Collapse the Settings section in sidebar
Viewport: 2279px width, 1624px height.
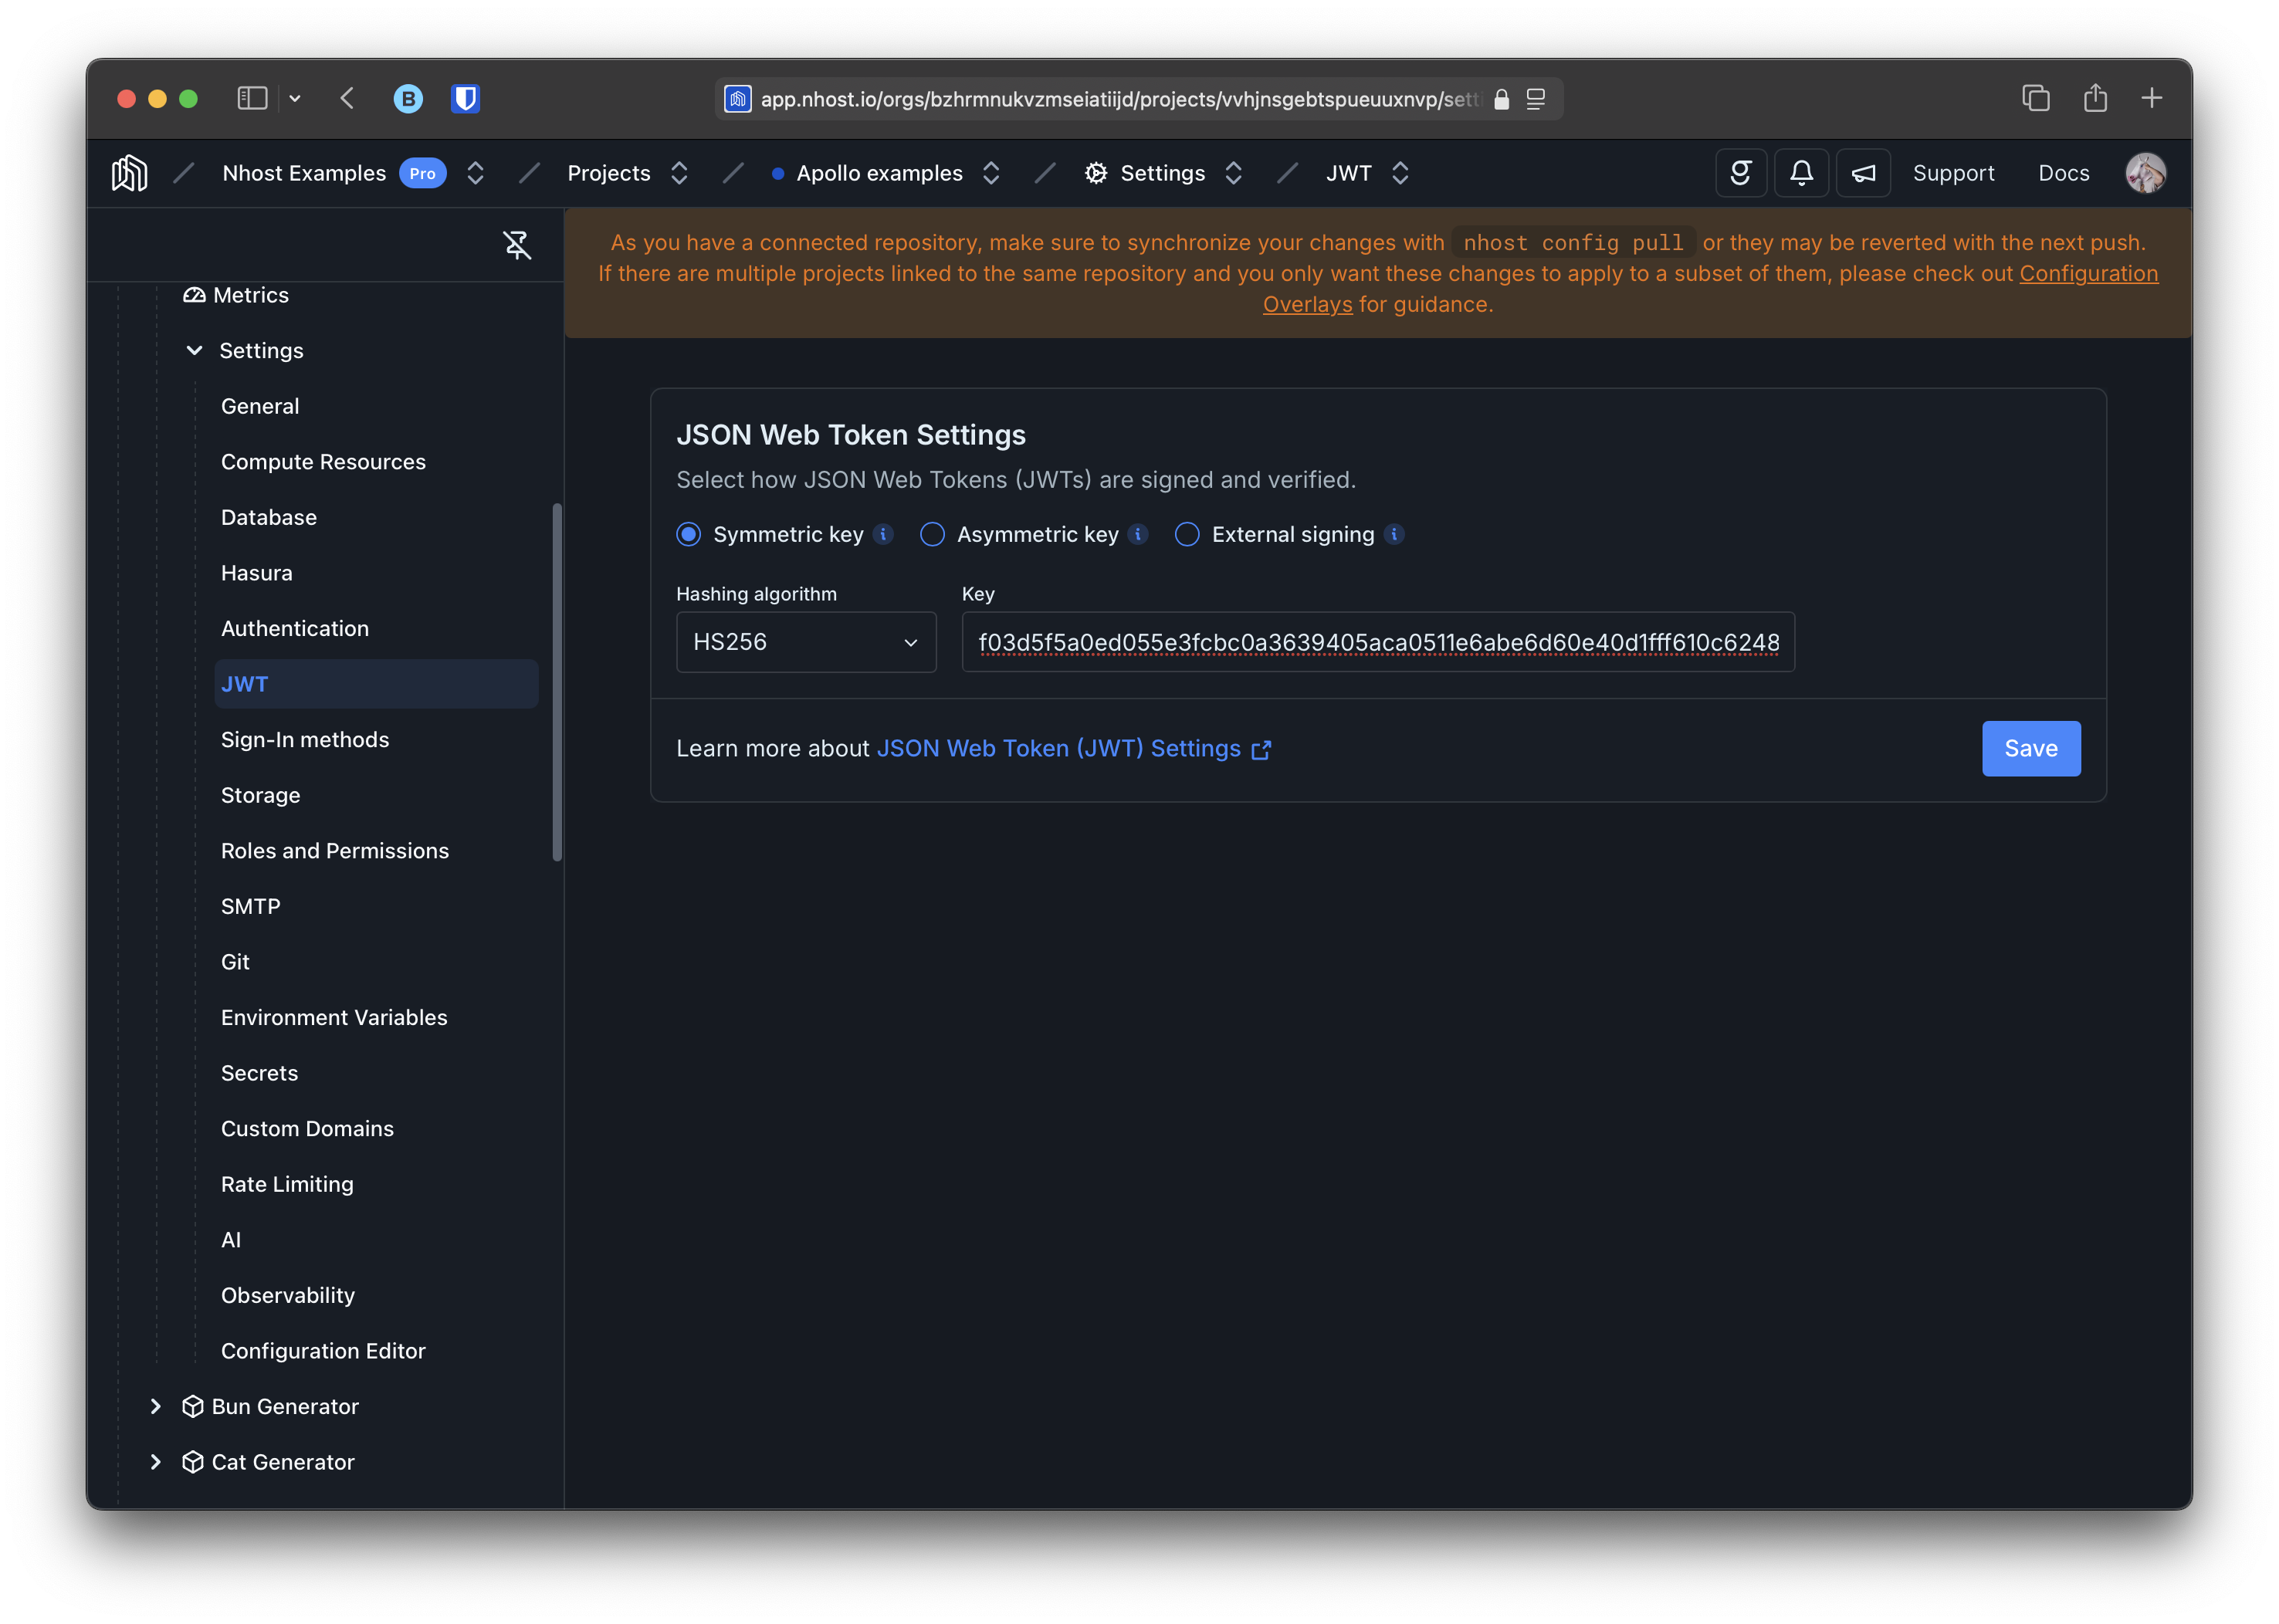coord(195,350)
